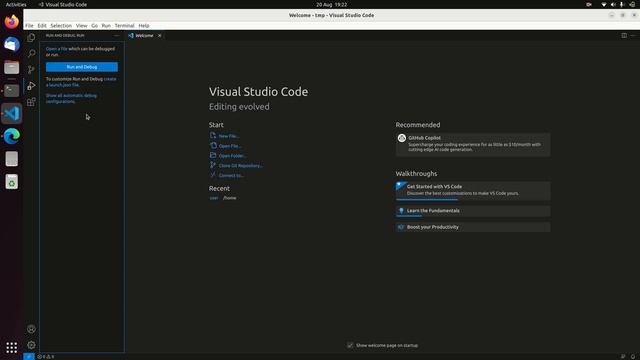This screenshot has width=640, height=360.
Task: Click the remote window status bar indicator
Action: (29, 356)
